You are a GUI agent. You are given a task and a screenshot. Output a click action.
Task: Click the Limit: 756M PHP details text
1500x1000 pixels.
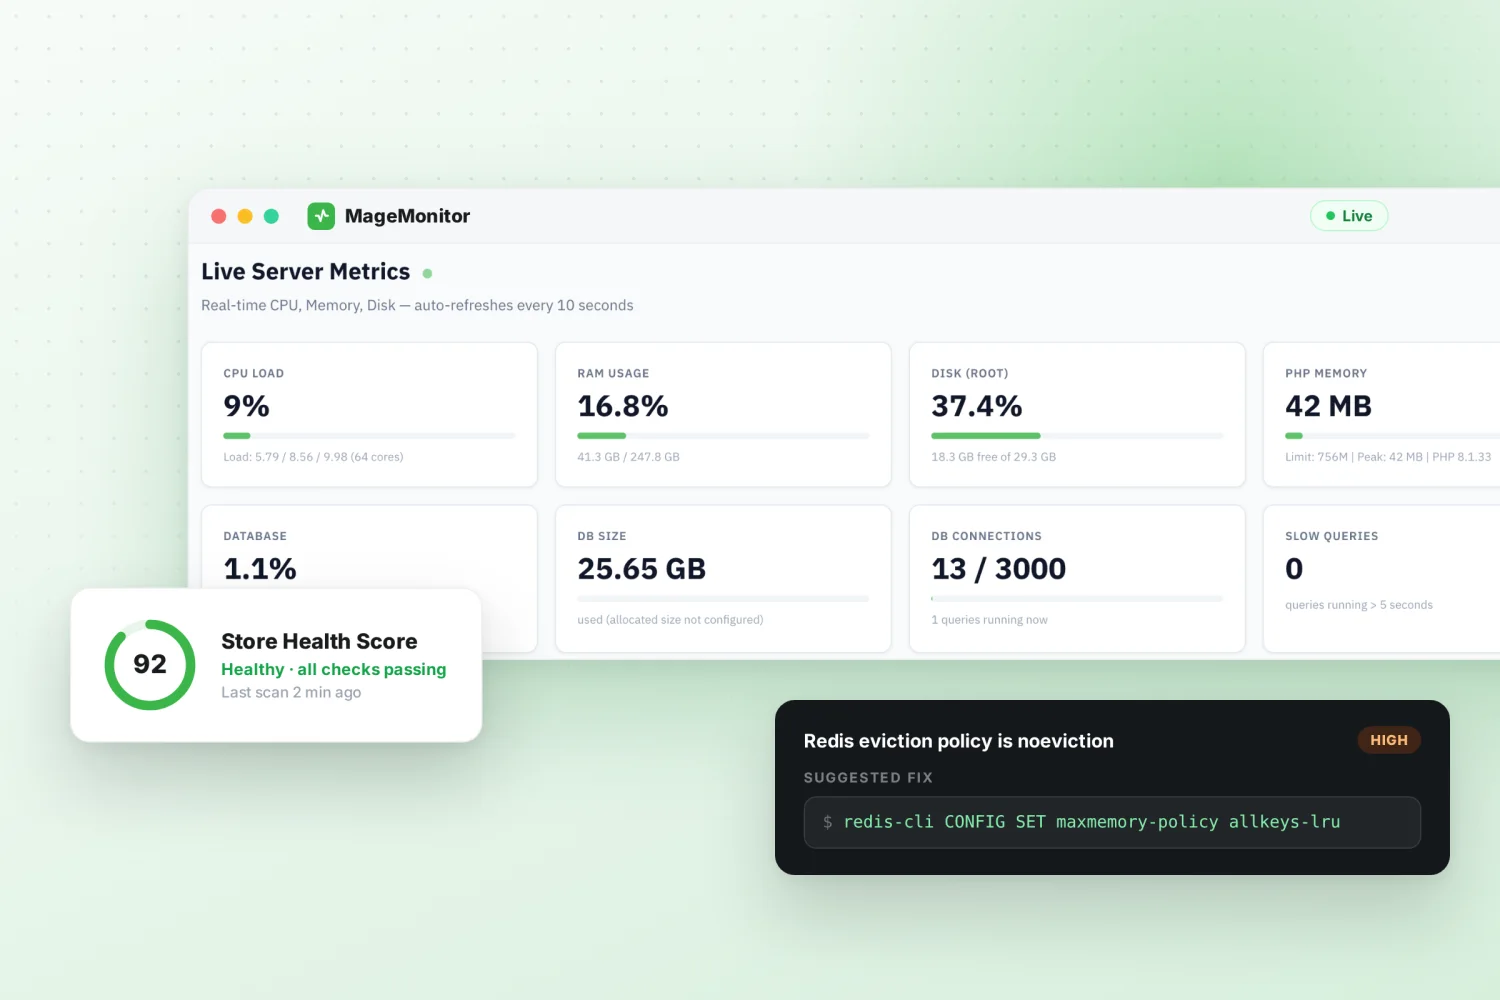click(x=1388, y=457)
